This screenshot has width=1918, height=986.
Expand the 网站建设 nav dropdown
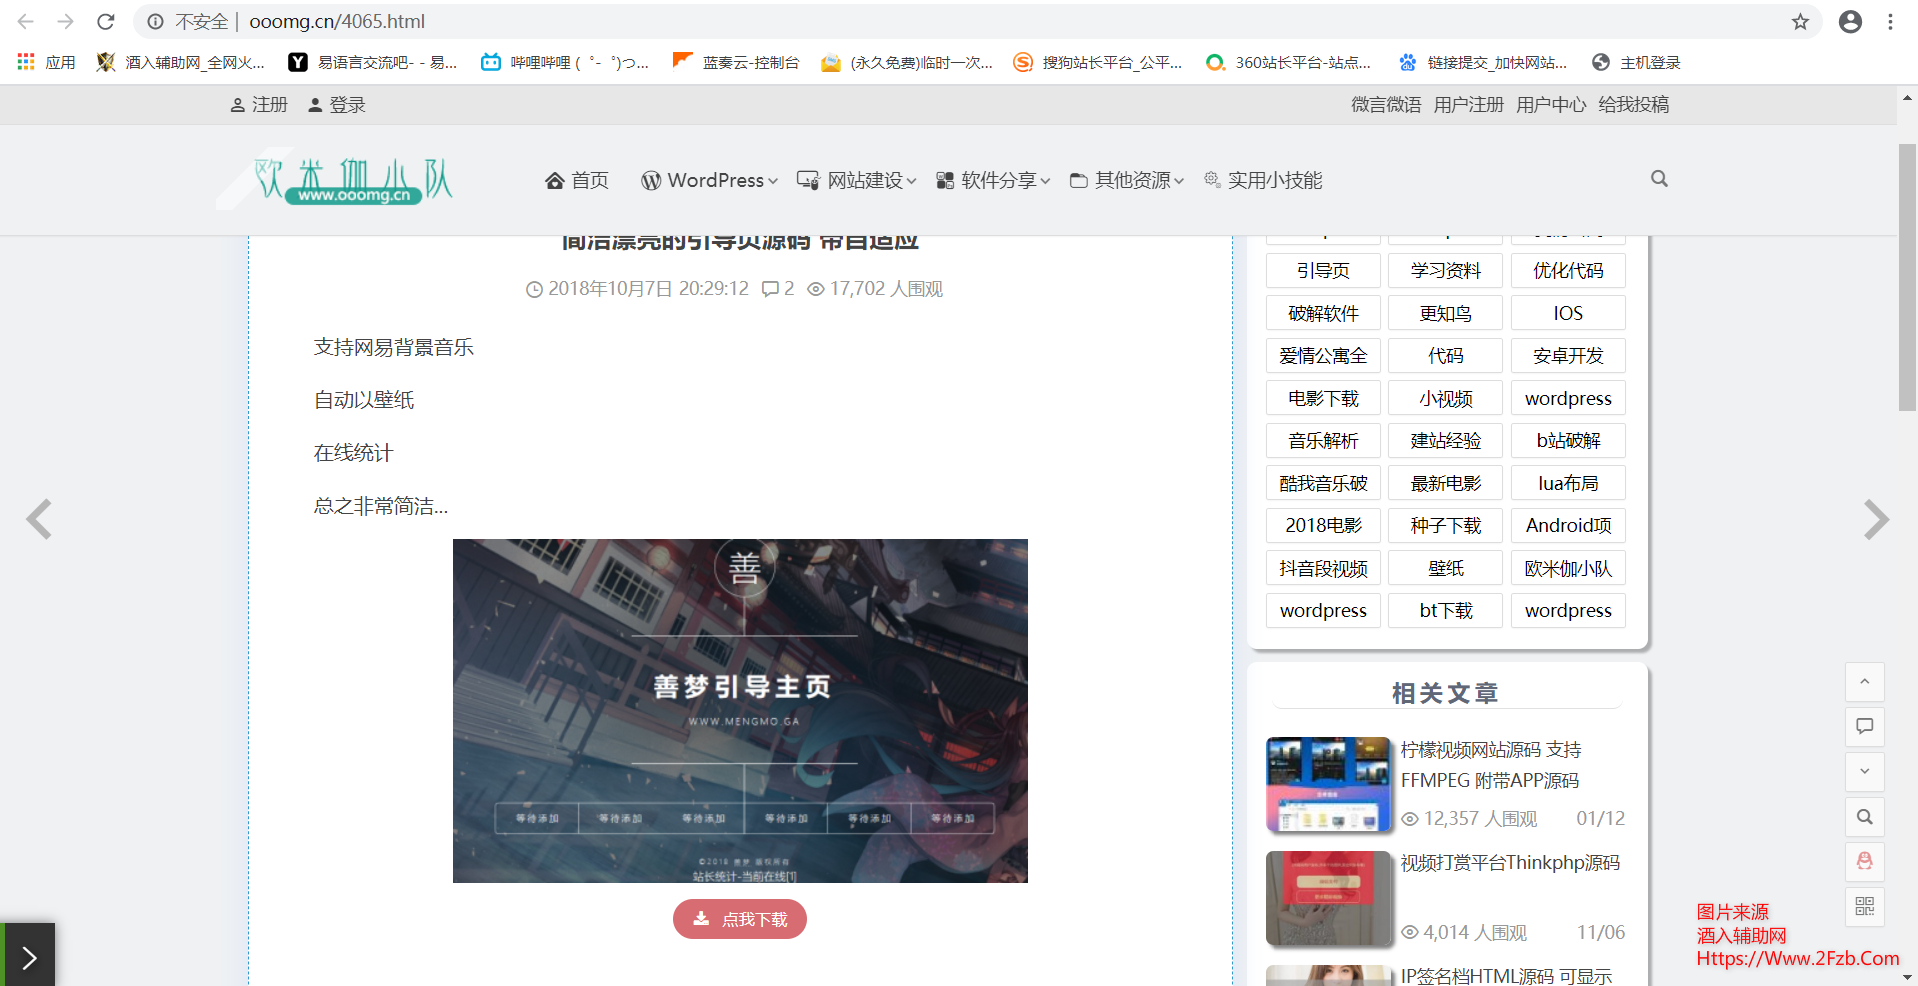click(x=856, y=180)
